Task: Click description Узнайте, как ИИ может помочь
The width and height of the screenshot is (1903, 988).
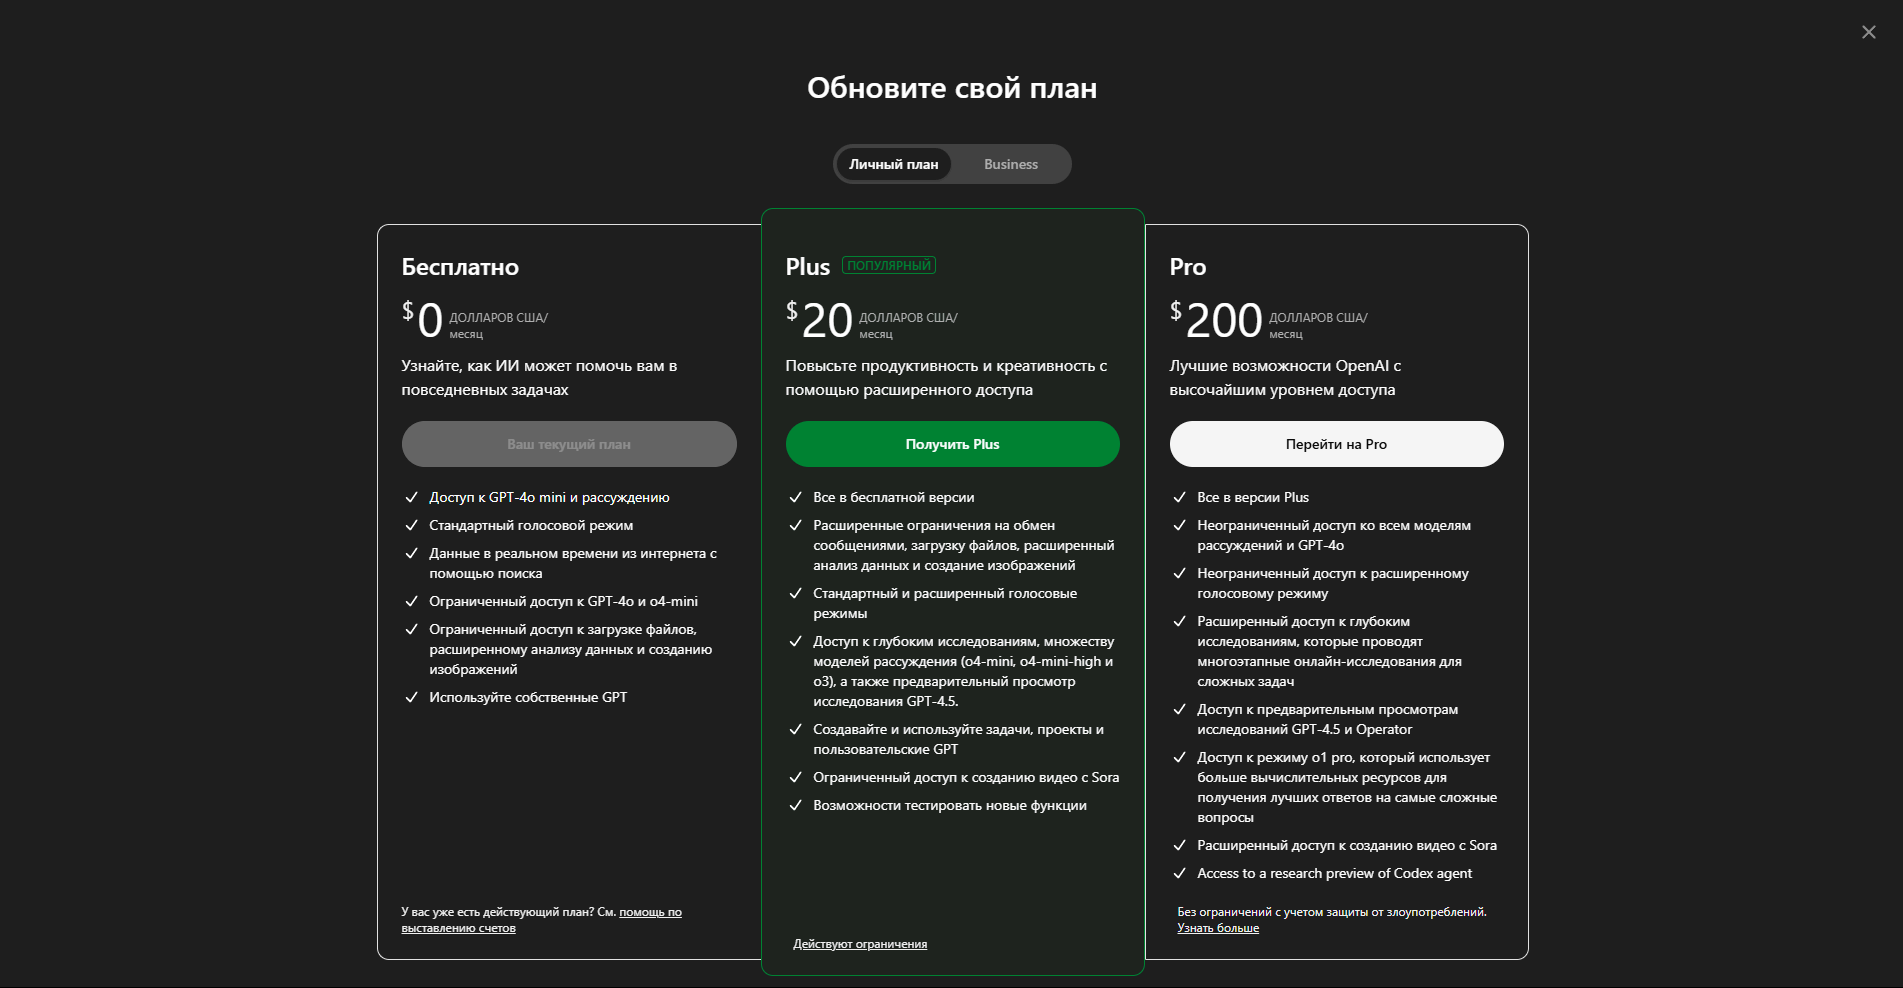Action: click(539, 378)
